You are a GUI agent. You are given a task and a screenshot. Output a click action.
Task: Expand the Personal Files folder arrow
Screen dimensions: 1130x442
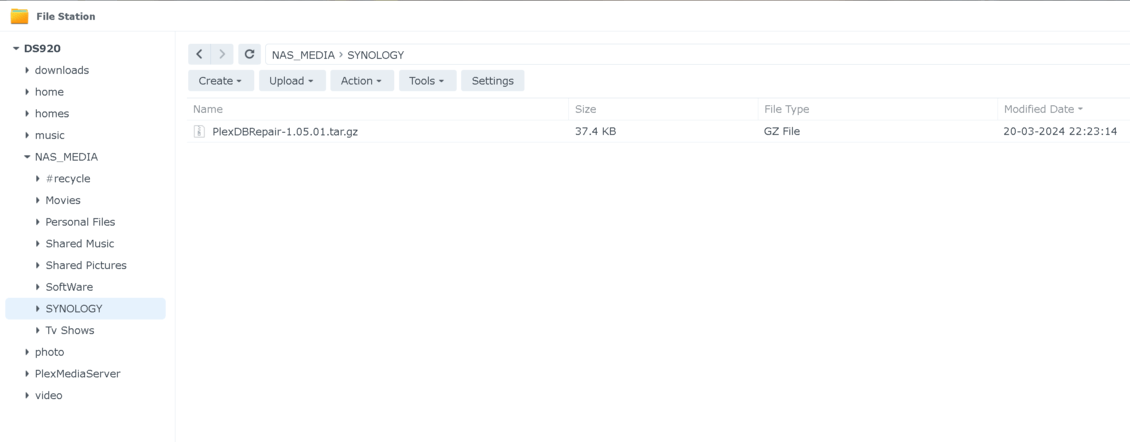click(x=37, y=221)
